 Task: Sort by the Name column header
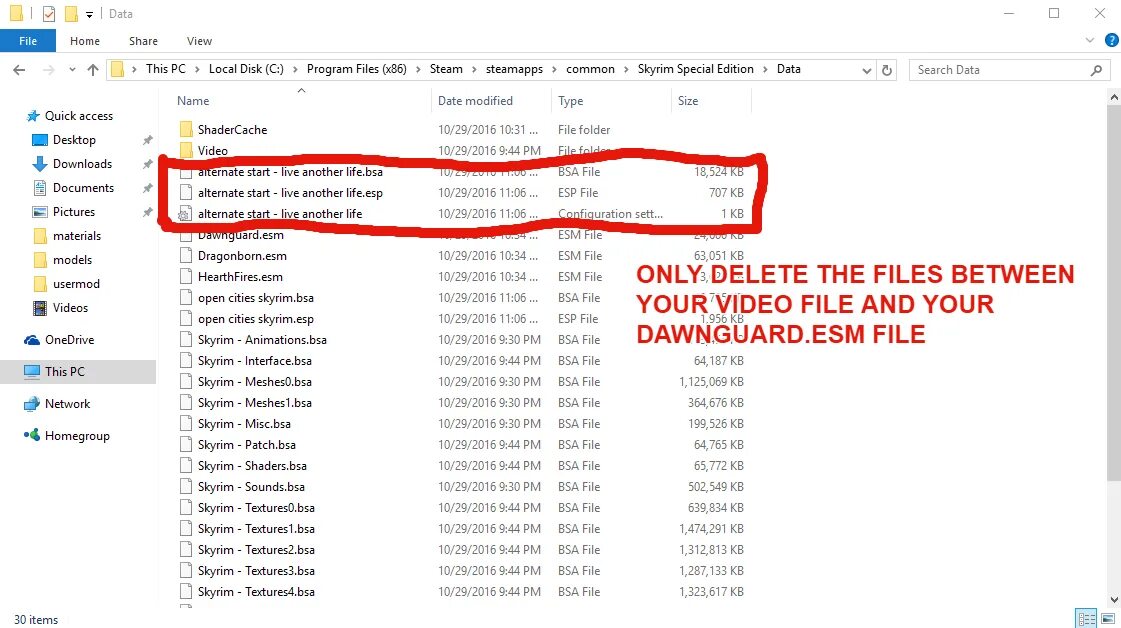pyautogui.click(x=193, y=101)
